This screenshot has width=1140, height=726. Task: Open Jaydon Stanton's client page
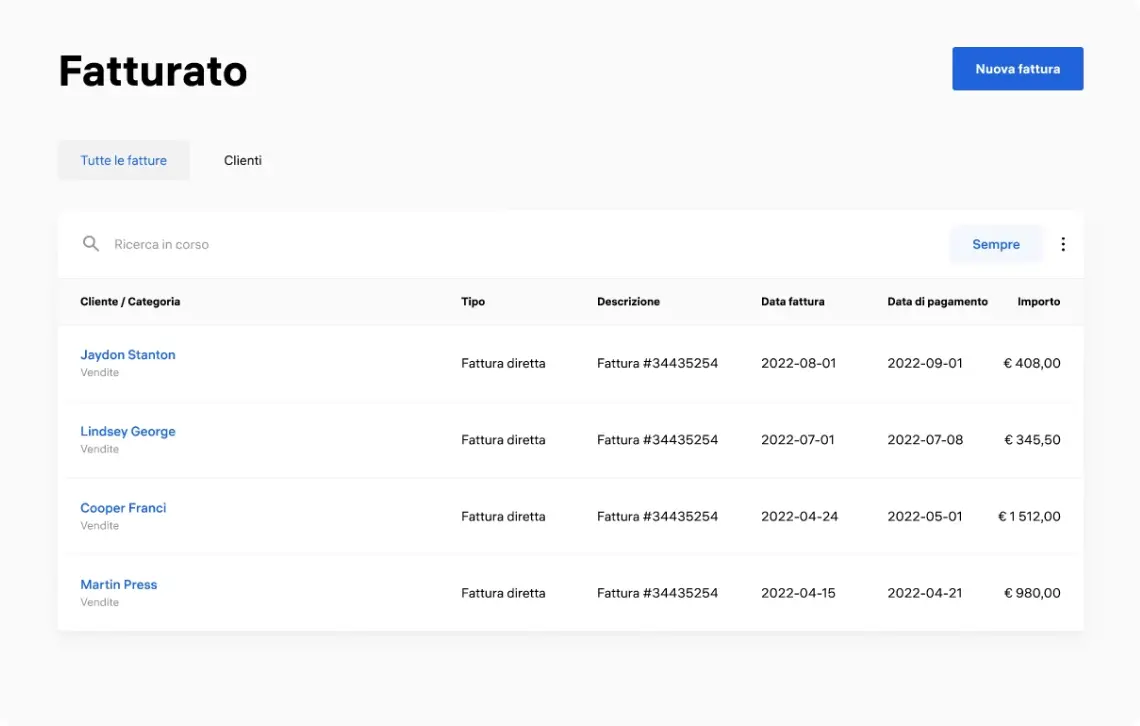(127, 354)
